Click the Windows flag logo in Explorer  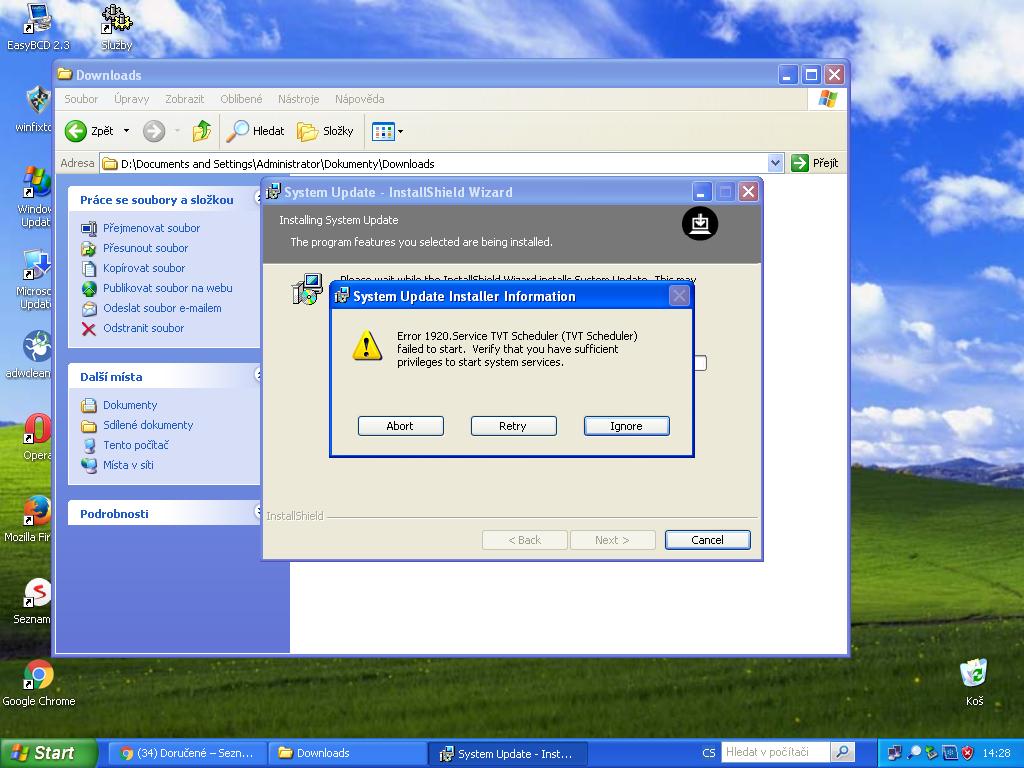827,99
